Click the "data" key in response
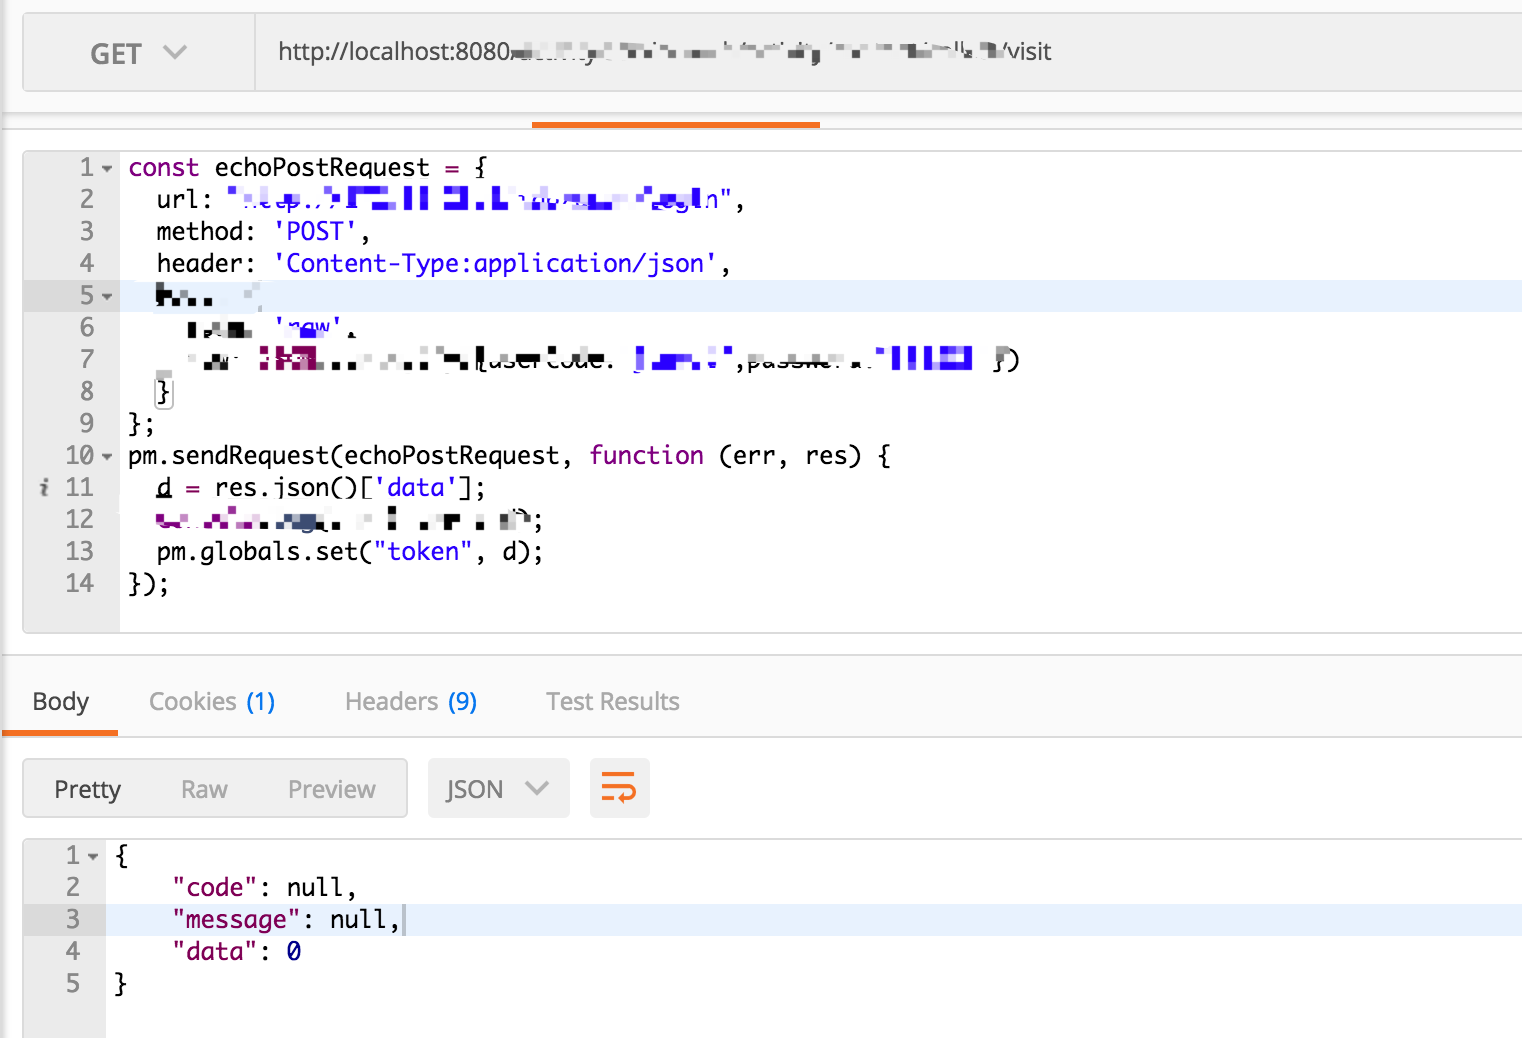Screen dimensions: 1522x1038 215,951
